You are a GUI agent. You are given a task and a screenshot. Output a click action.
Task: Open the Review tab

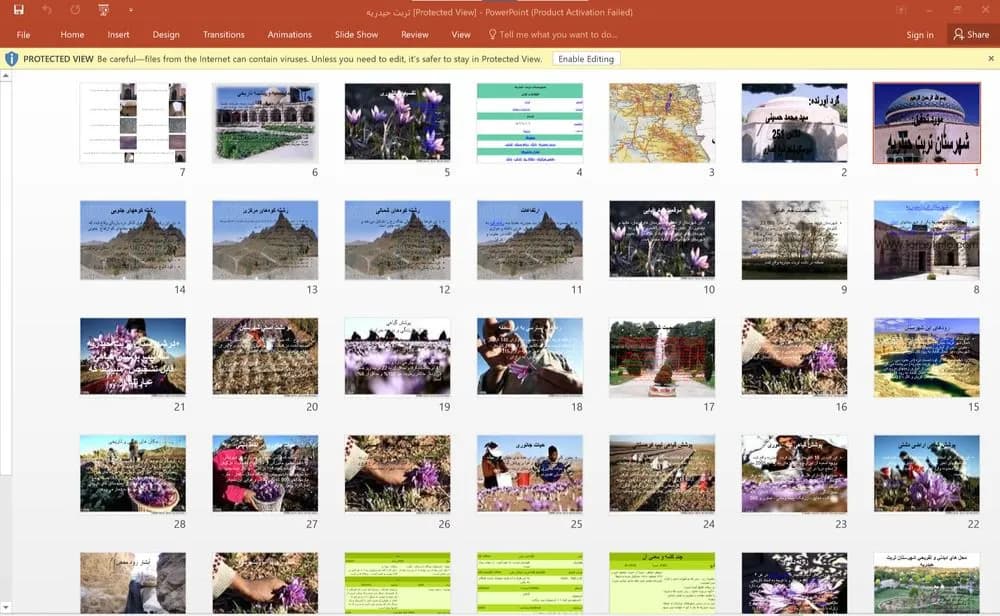415,34
